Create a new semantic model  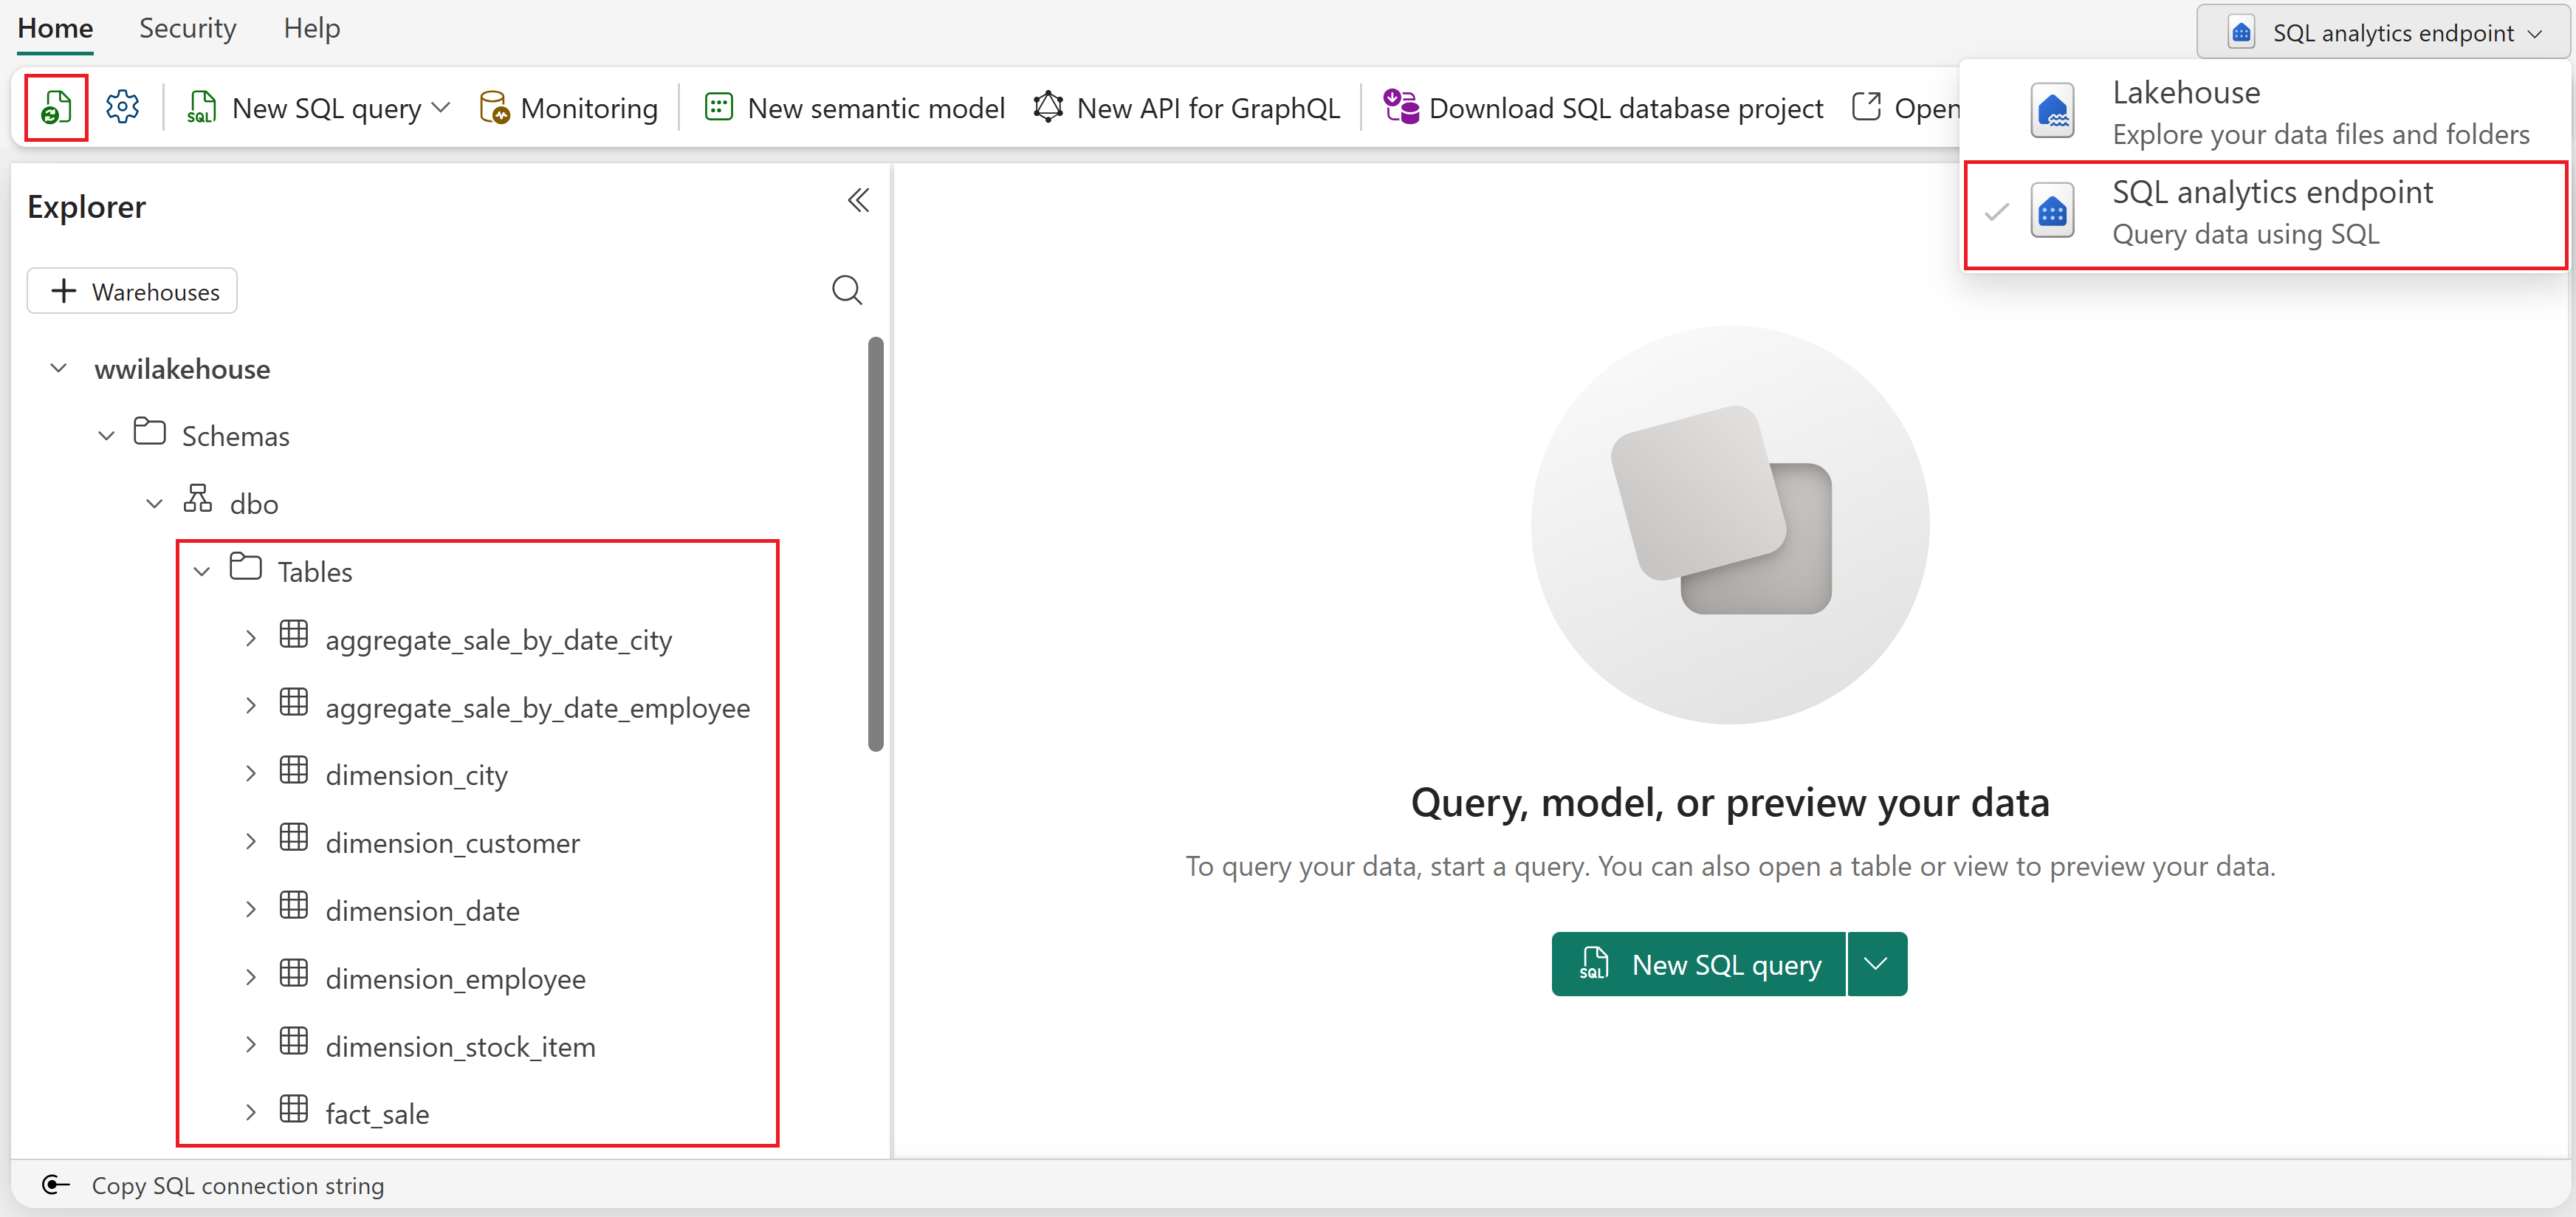tap(855, 108)
